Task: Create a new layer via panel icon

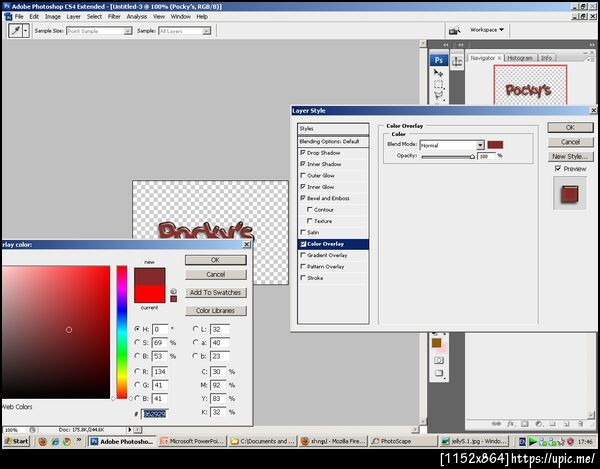Action: (x=566, y=424)
